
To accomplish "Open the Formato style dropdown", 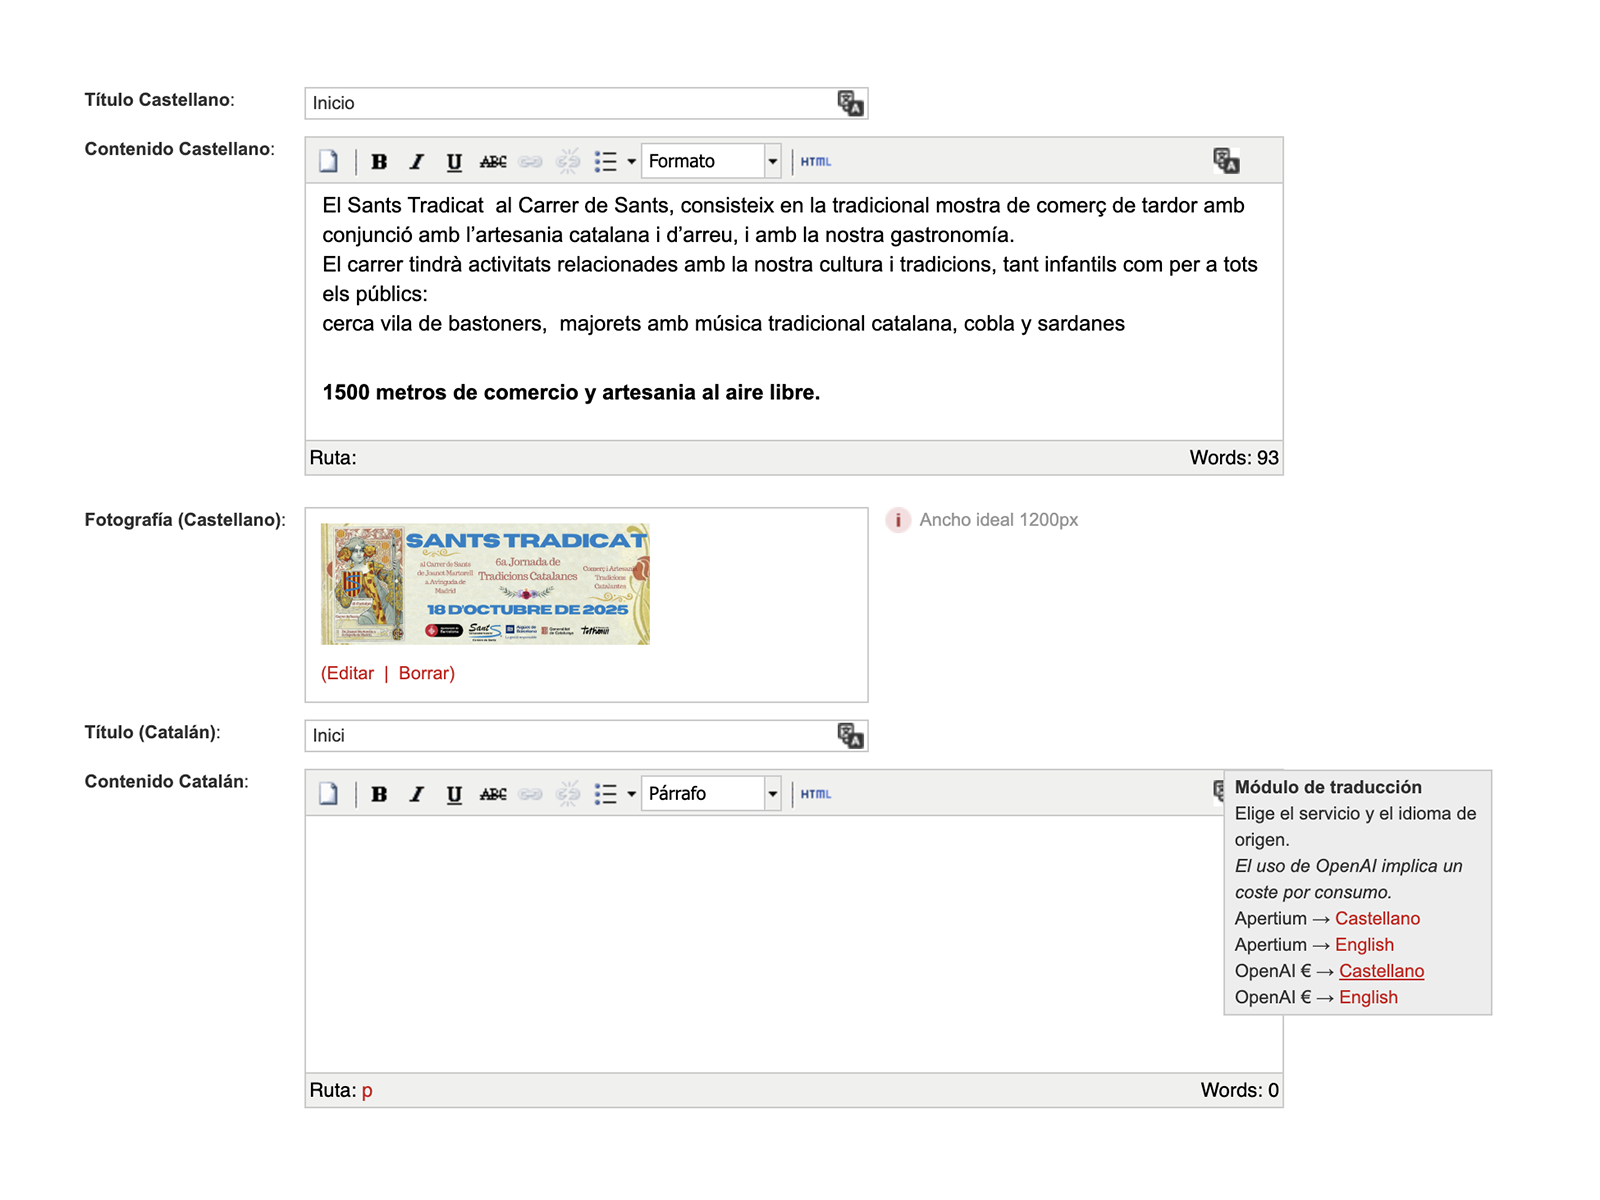I will tap(772, 162).
